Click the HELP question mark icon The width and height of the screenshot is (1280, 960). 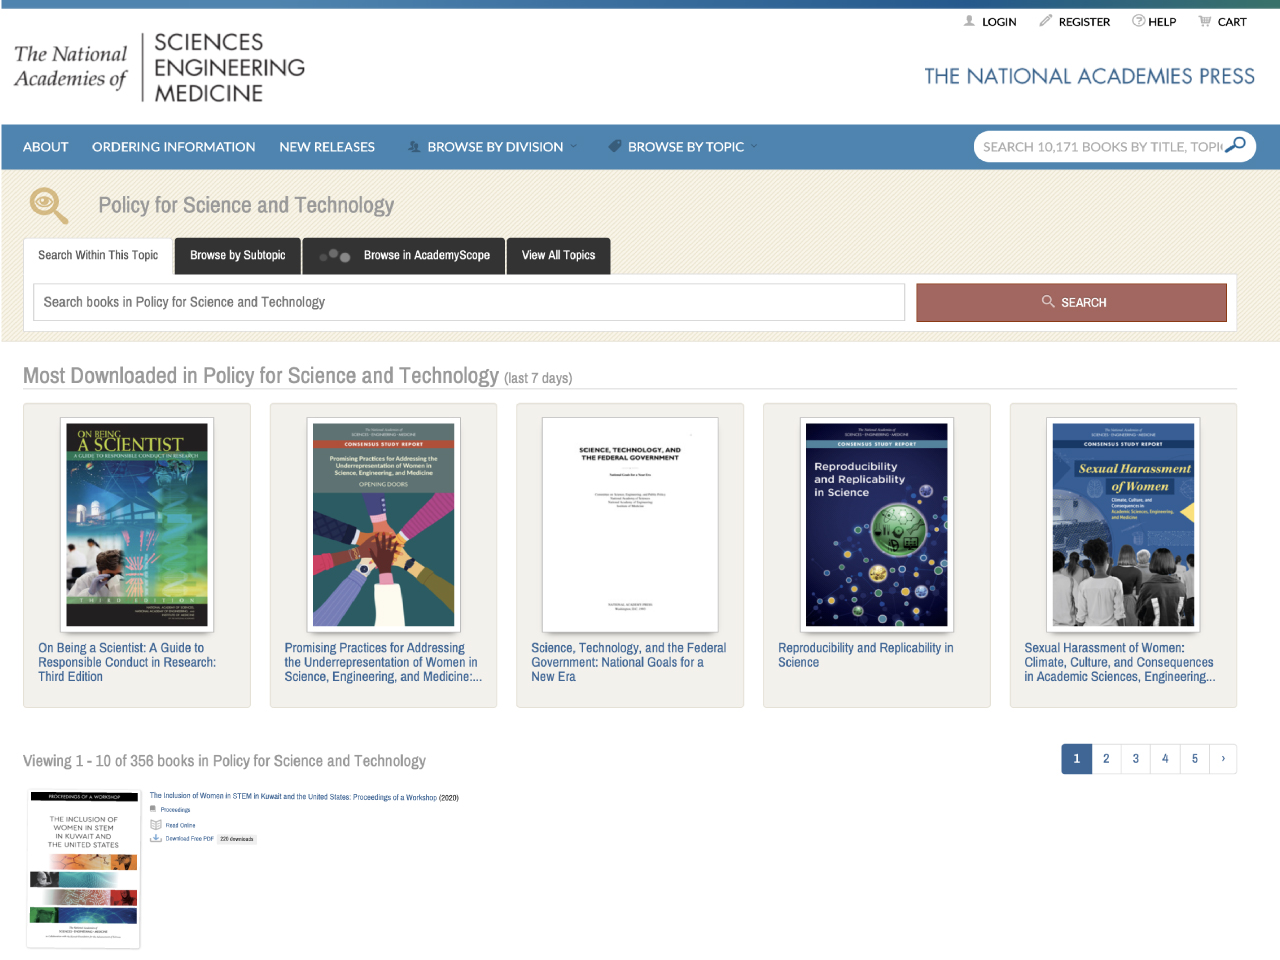click(x=1138, y=21)
